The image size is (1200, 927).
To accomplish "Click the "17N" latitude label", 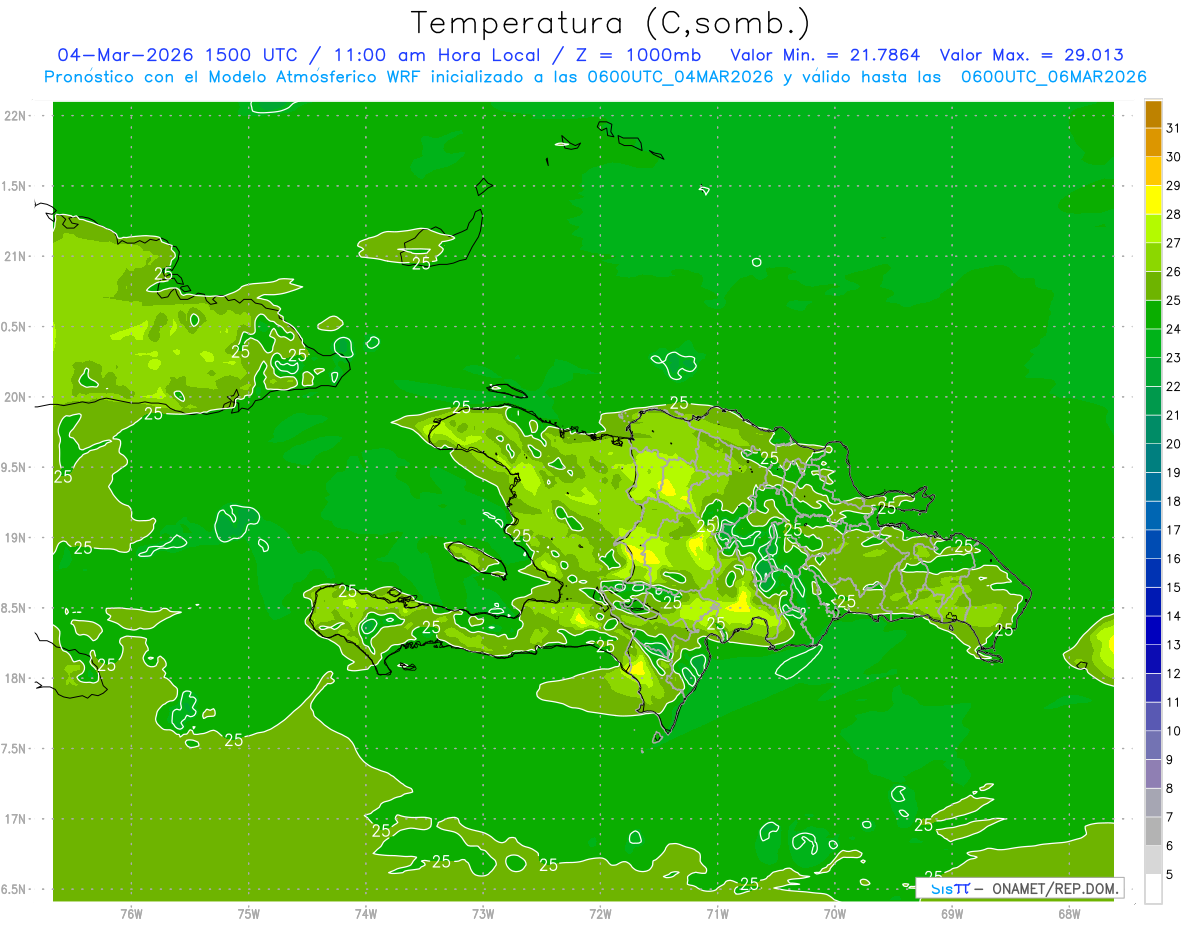I will [15, 820].
